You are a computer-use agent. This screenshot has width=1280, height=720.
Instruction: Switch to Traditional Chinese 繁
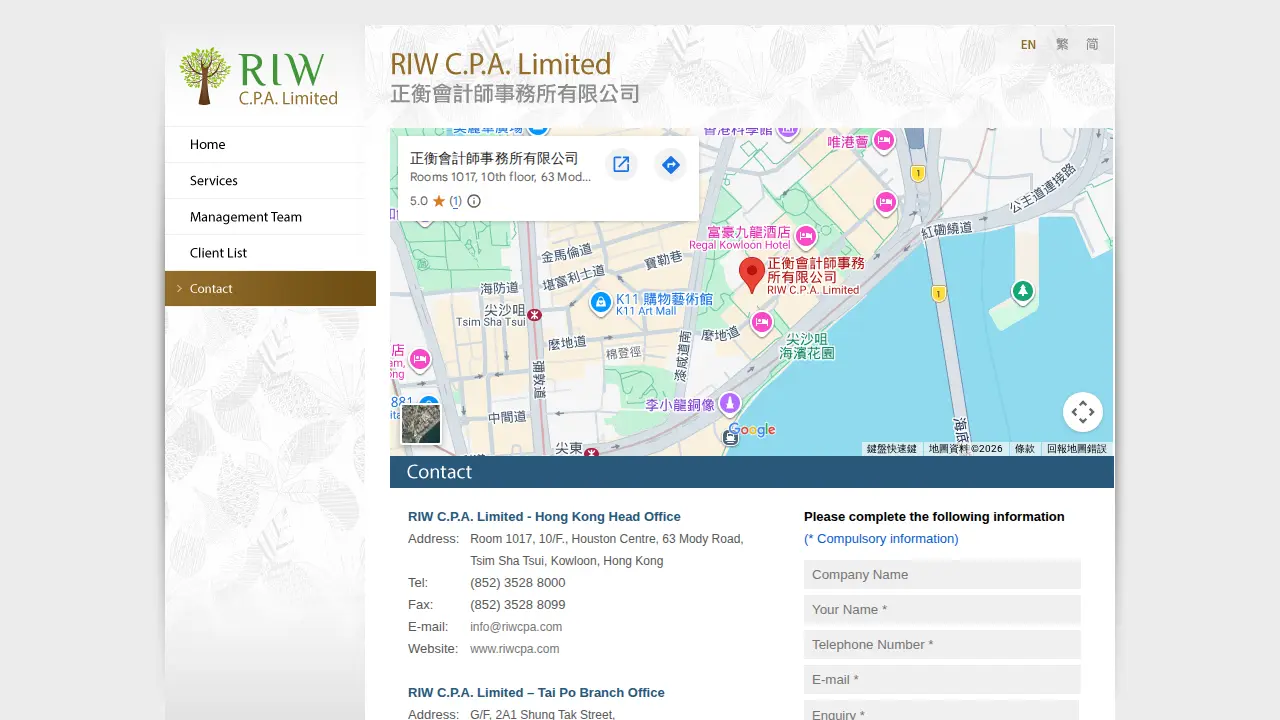[x=1062, y=45]
